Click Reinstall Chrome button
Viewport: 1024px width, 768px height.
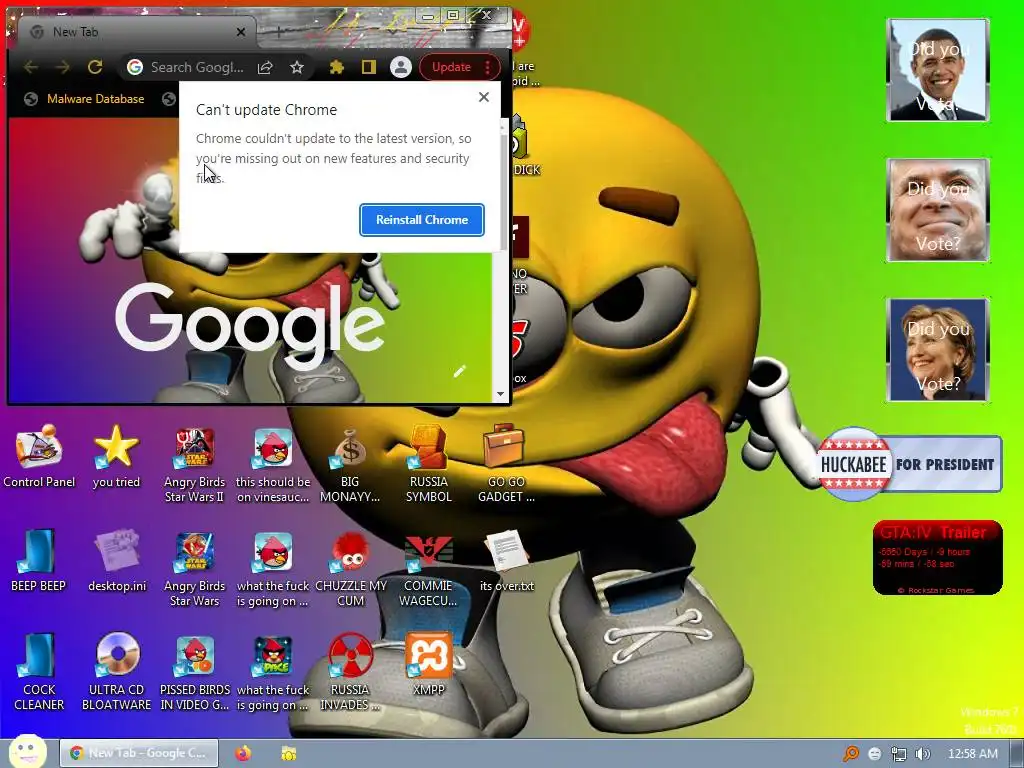pos(422,220)
